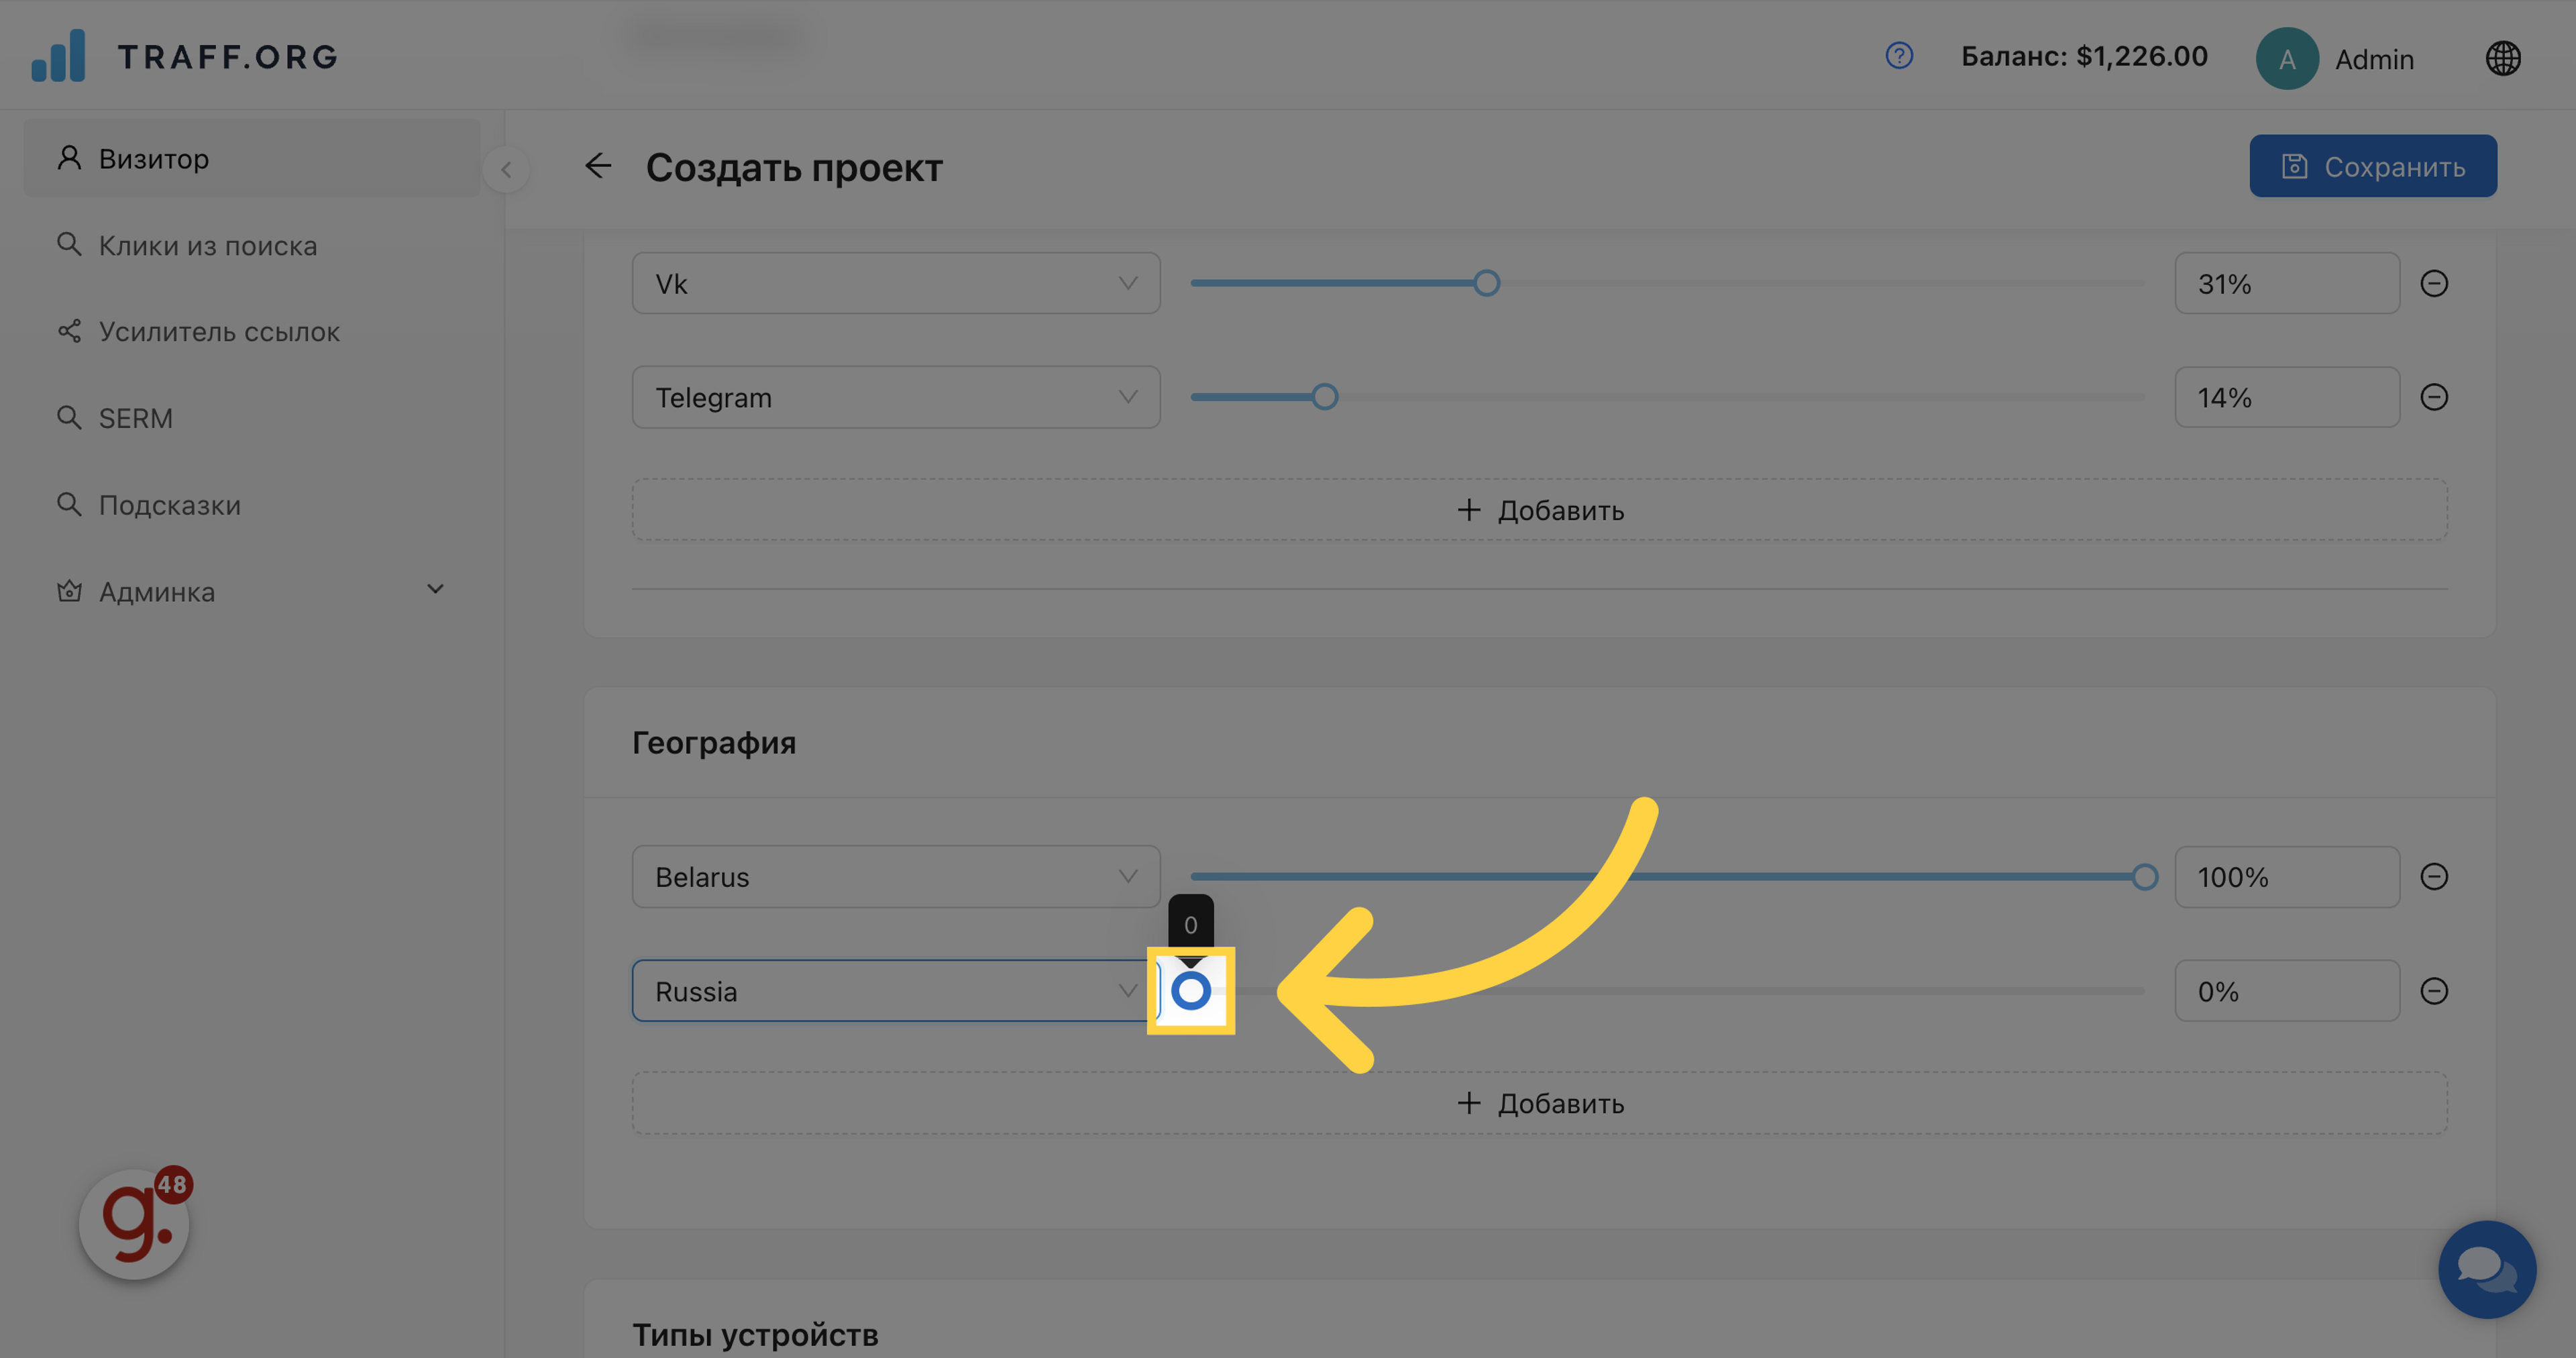Select Клики из поиска in the sidebar
Viewport: 2576px width, 1358px height.
click(x=208, y=245)
